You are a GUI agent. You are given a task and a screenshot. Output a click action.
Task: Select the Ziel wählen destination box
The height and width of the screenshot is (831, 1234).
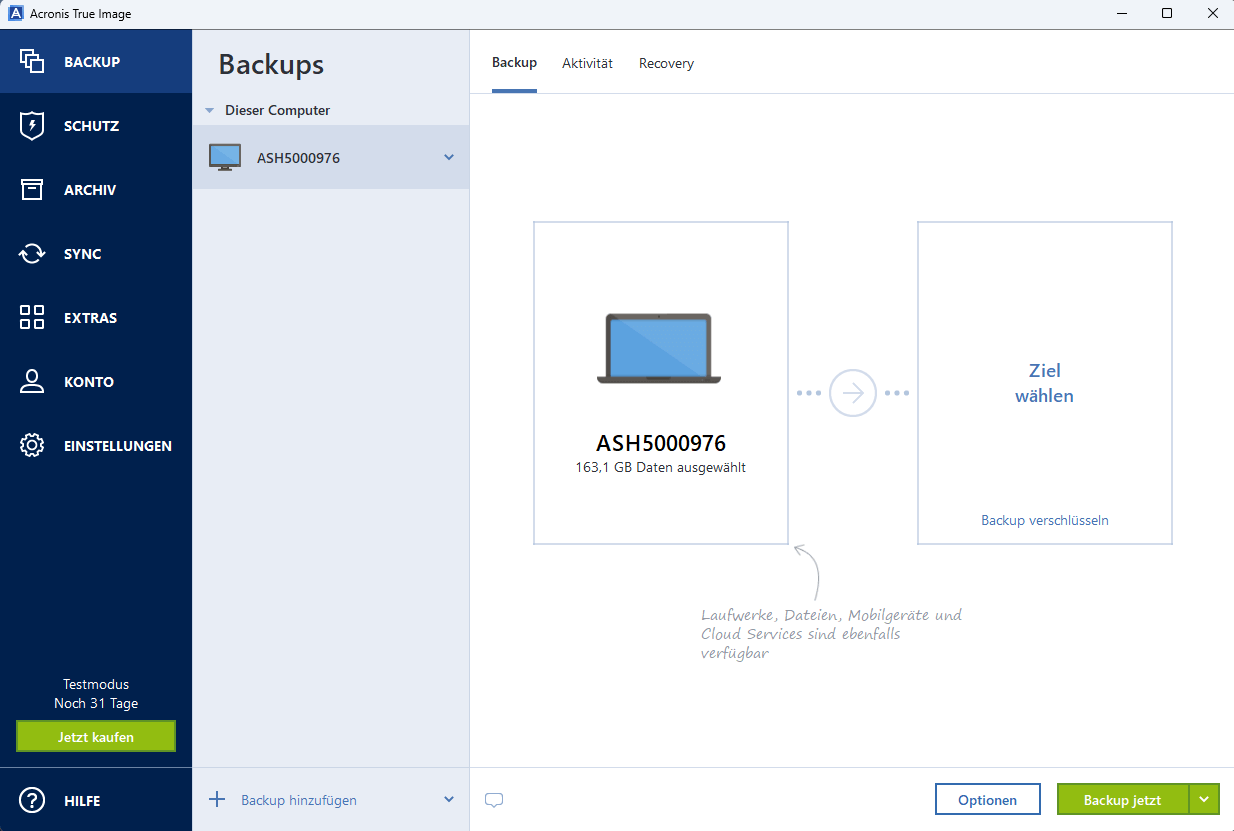[x=1044, y=383]
